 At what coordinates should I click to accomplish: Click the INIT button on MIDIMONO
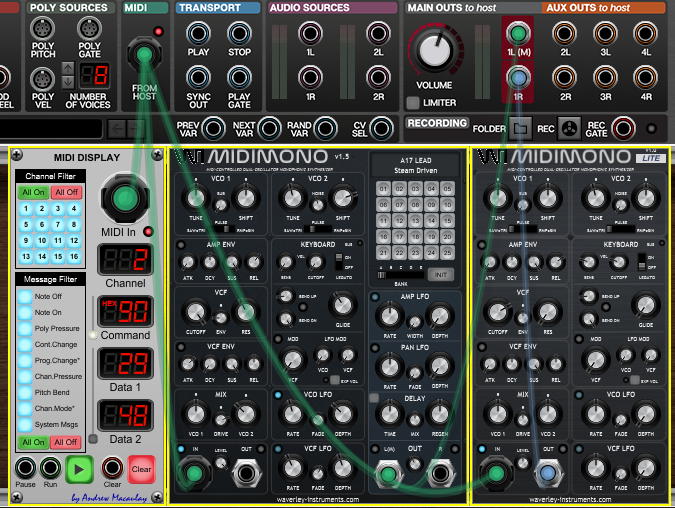[440, 275]
